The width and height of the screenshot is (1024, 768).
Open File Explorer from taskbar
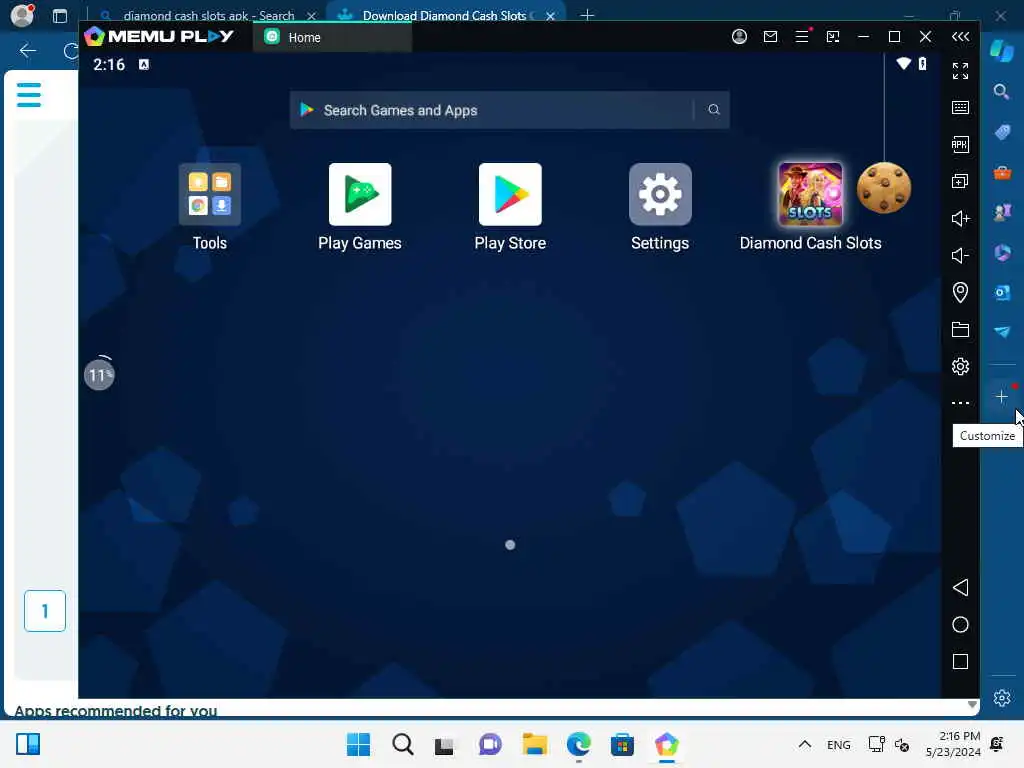(x=535, y=744)
